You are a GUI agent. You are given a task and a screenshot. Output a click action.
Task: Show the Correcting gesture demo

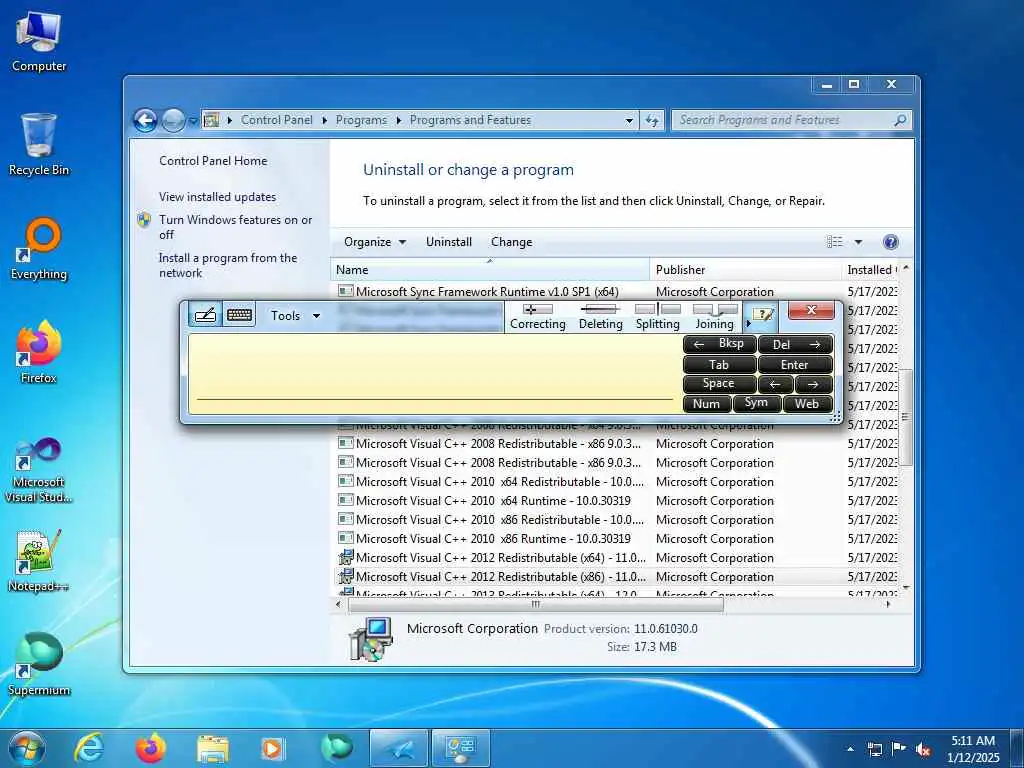coord(537,317)
